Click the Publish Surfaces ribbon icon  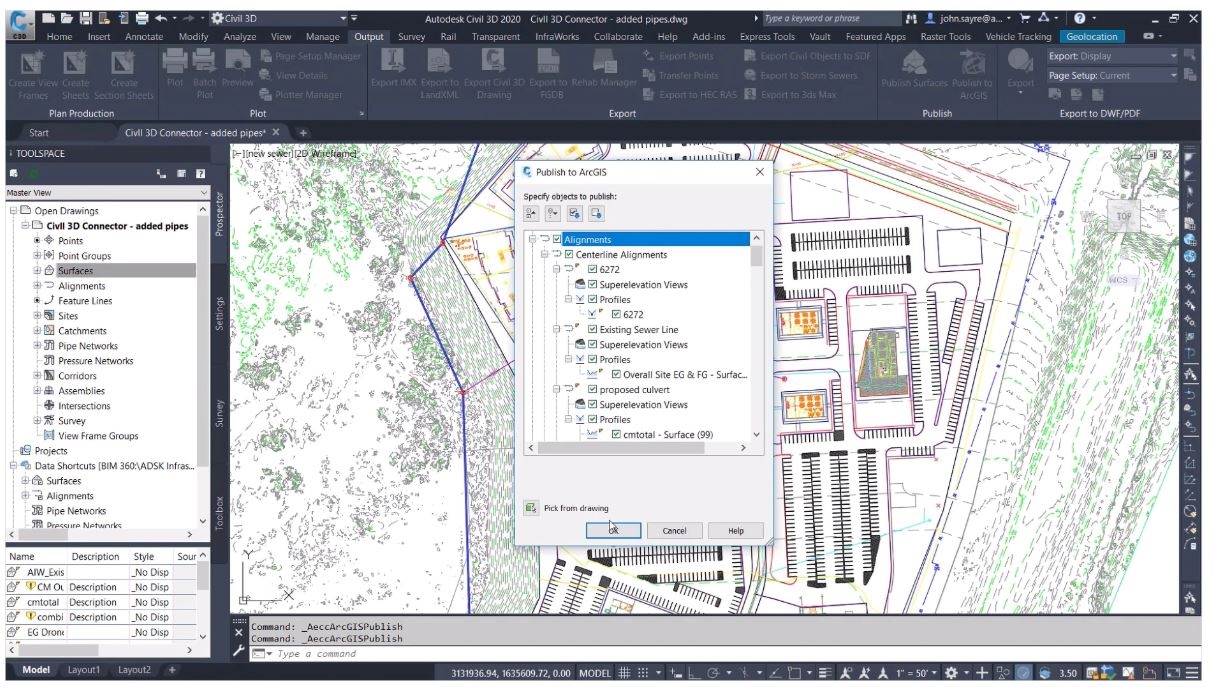pos(914,63)
